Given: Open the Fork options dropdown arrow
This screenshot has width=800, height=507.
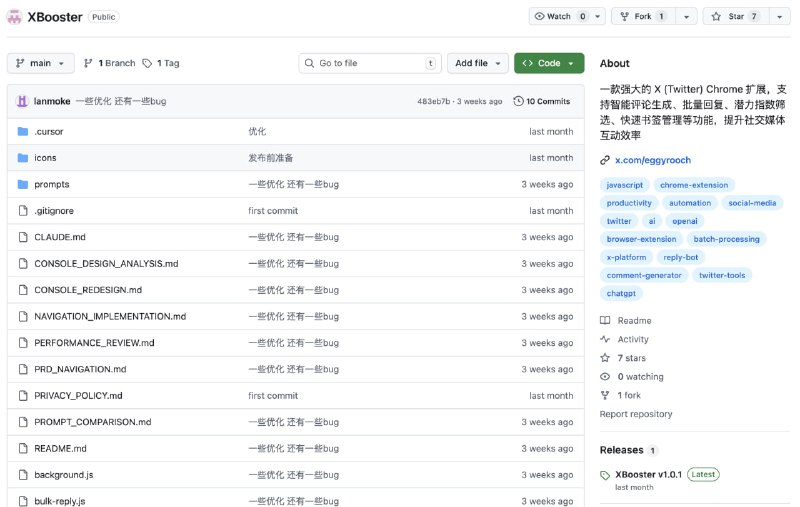Looking at the screenshot, I should pyautogui.click(x=686, y=16).
